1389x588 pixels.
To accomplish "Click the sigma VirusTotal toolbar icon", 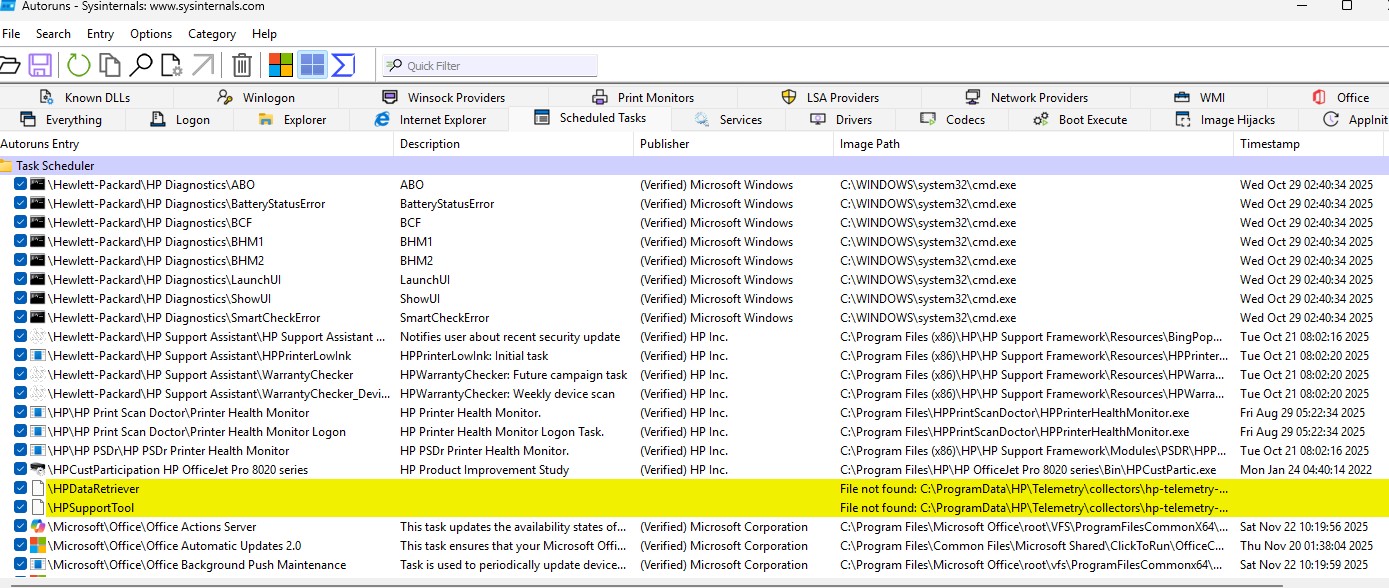I will point(343,64).
